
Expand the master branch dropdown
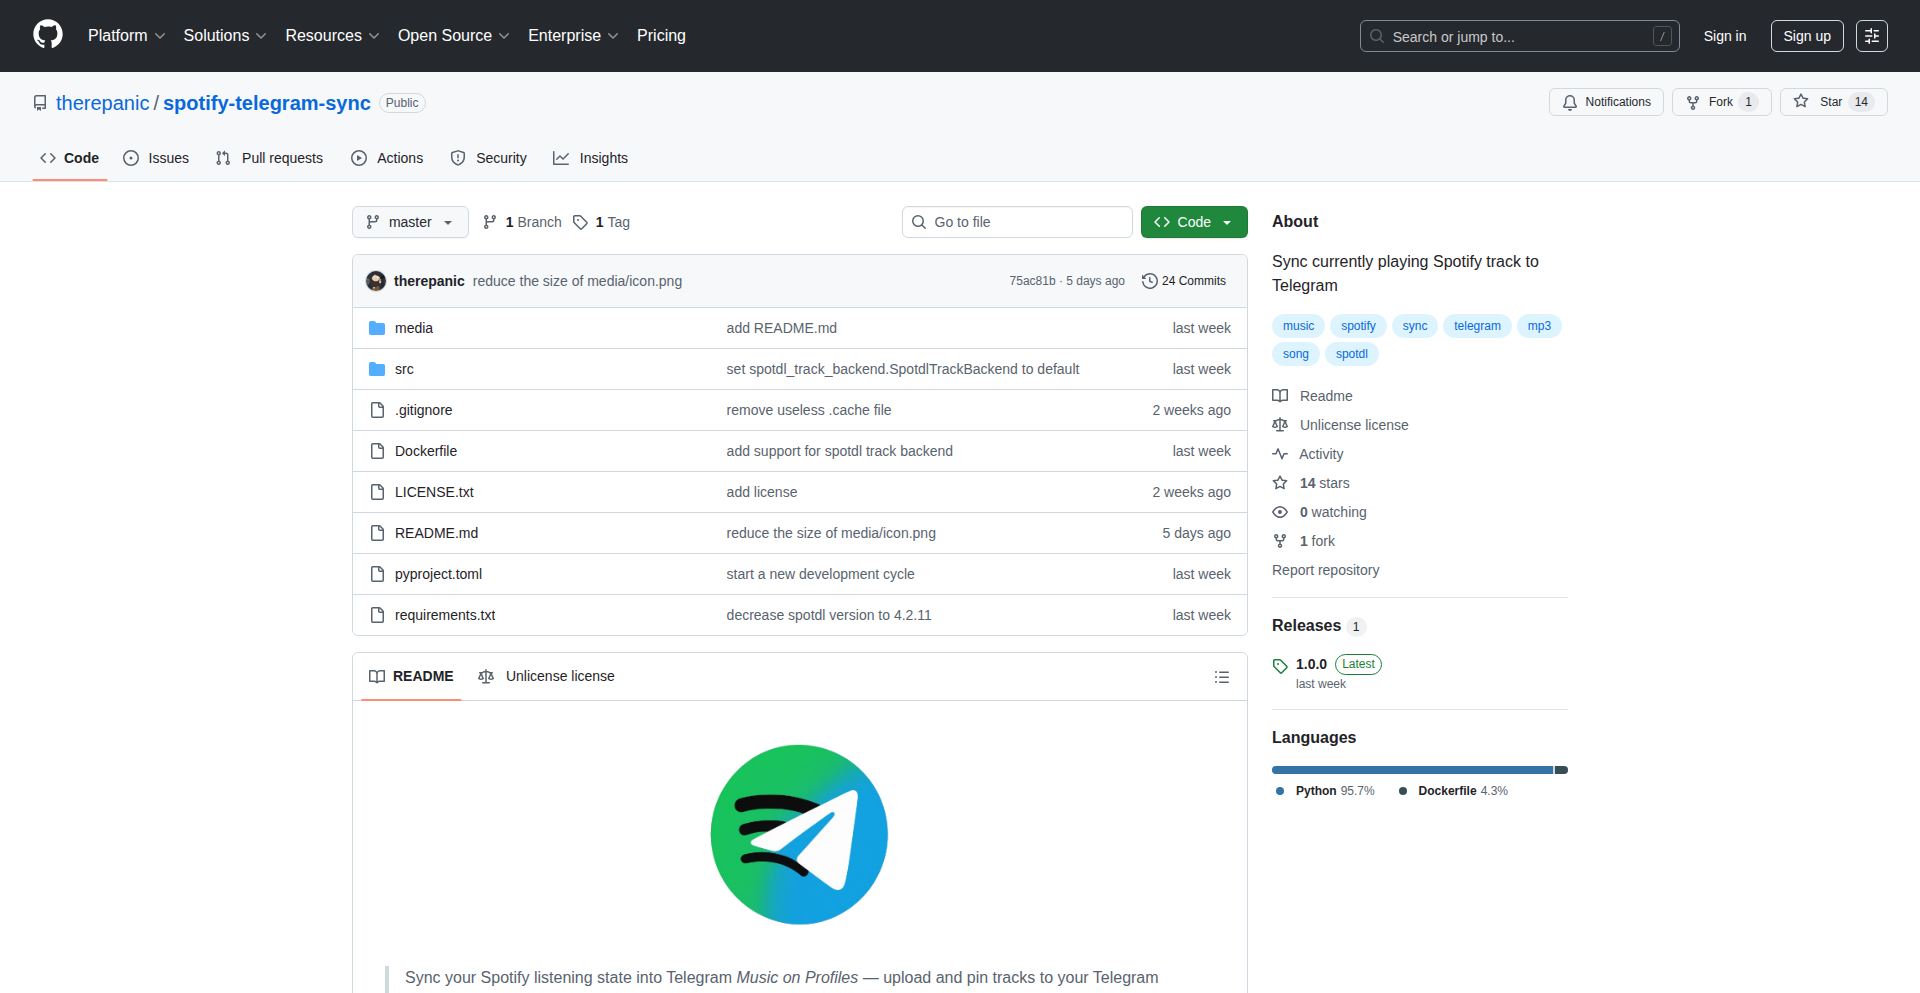tap(410, 222)
